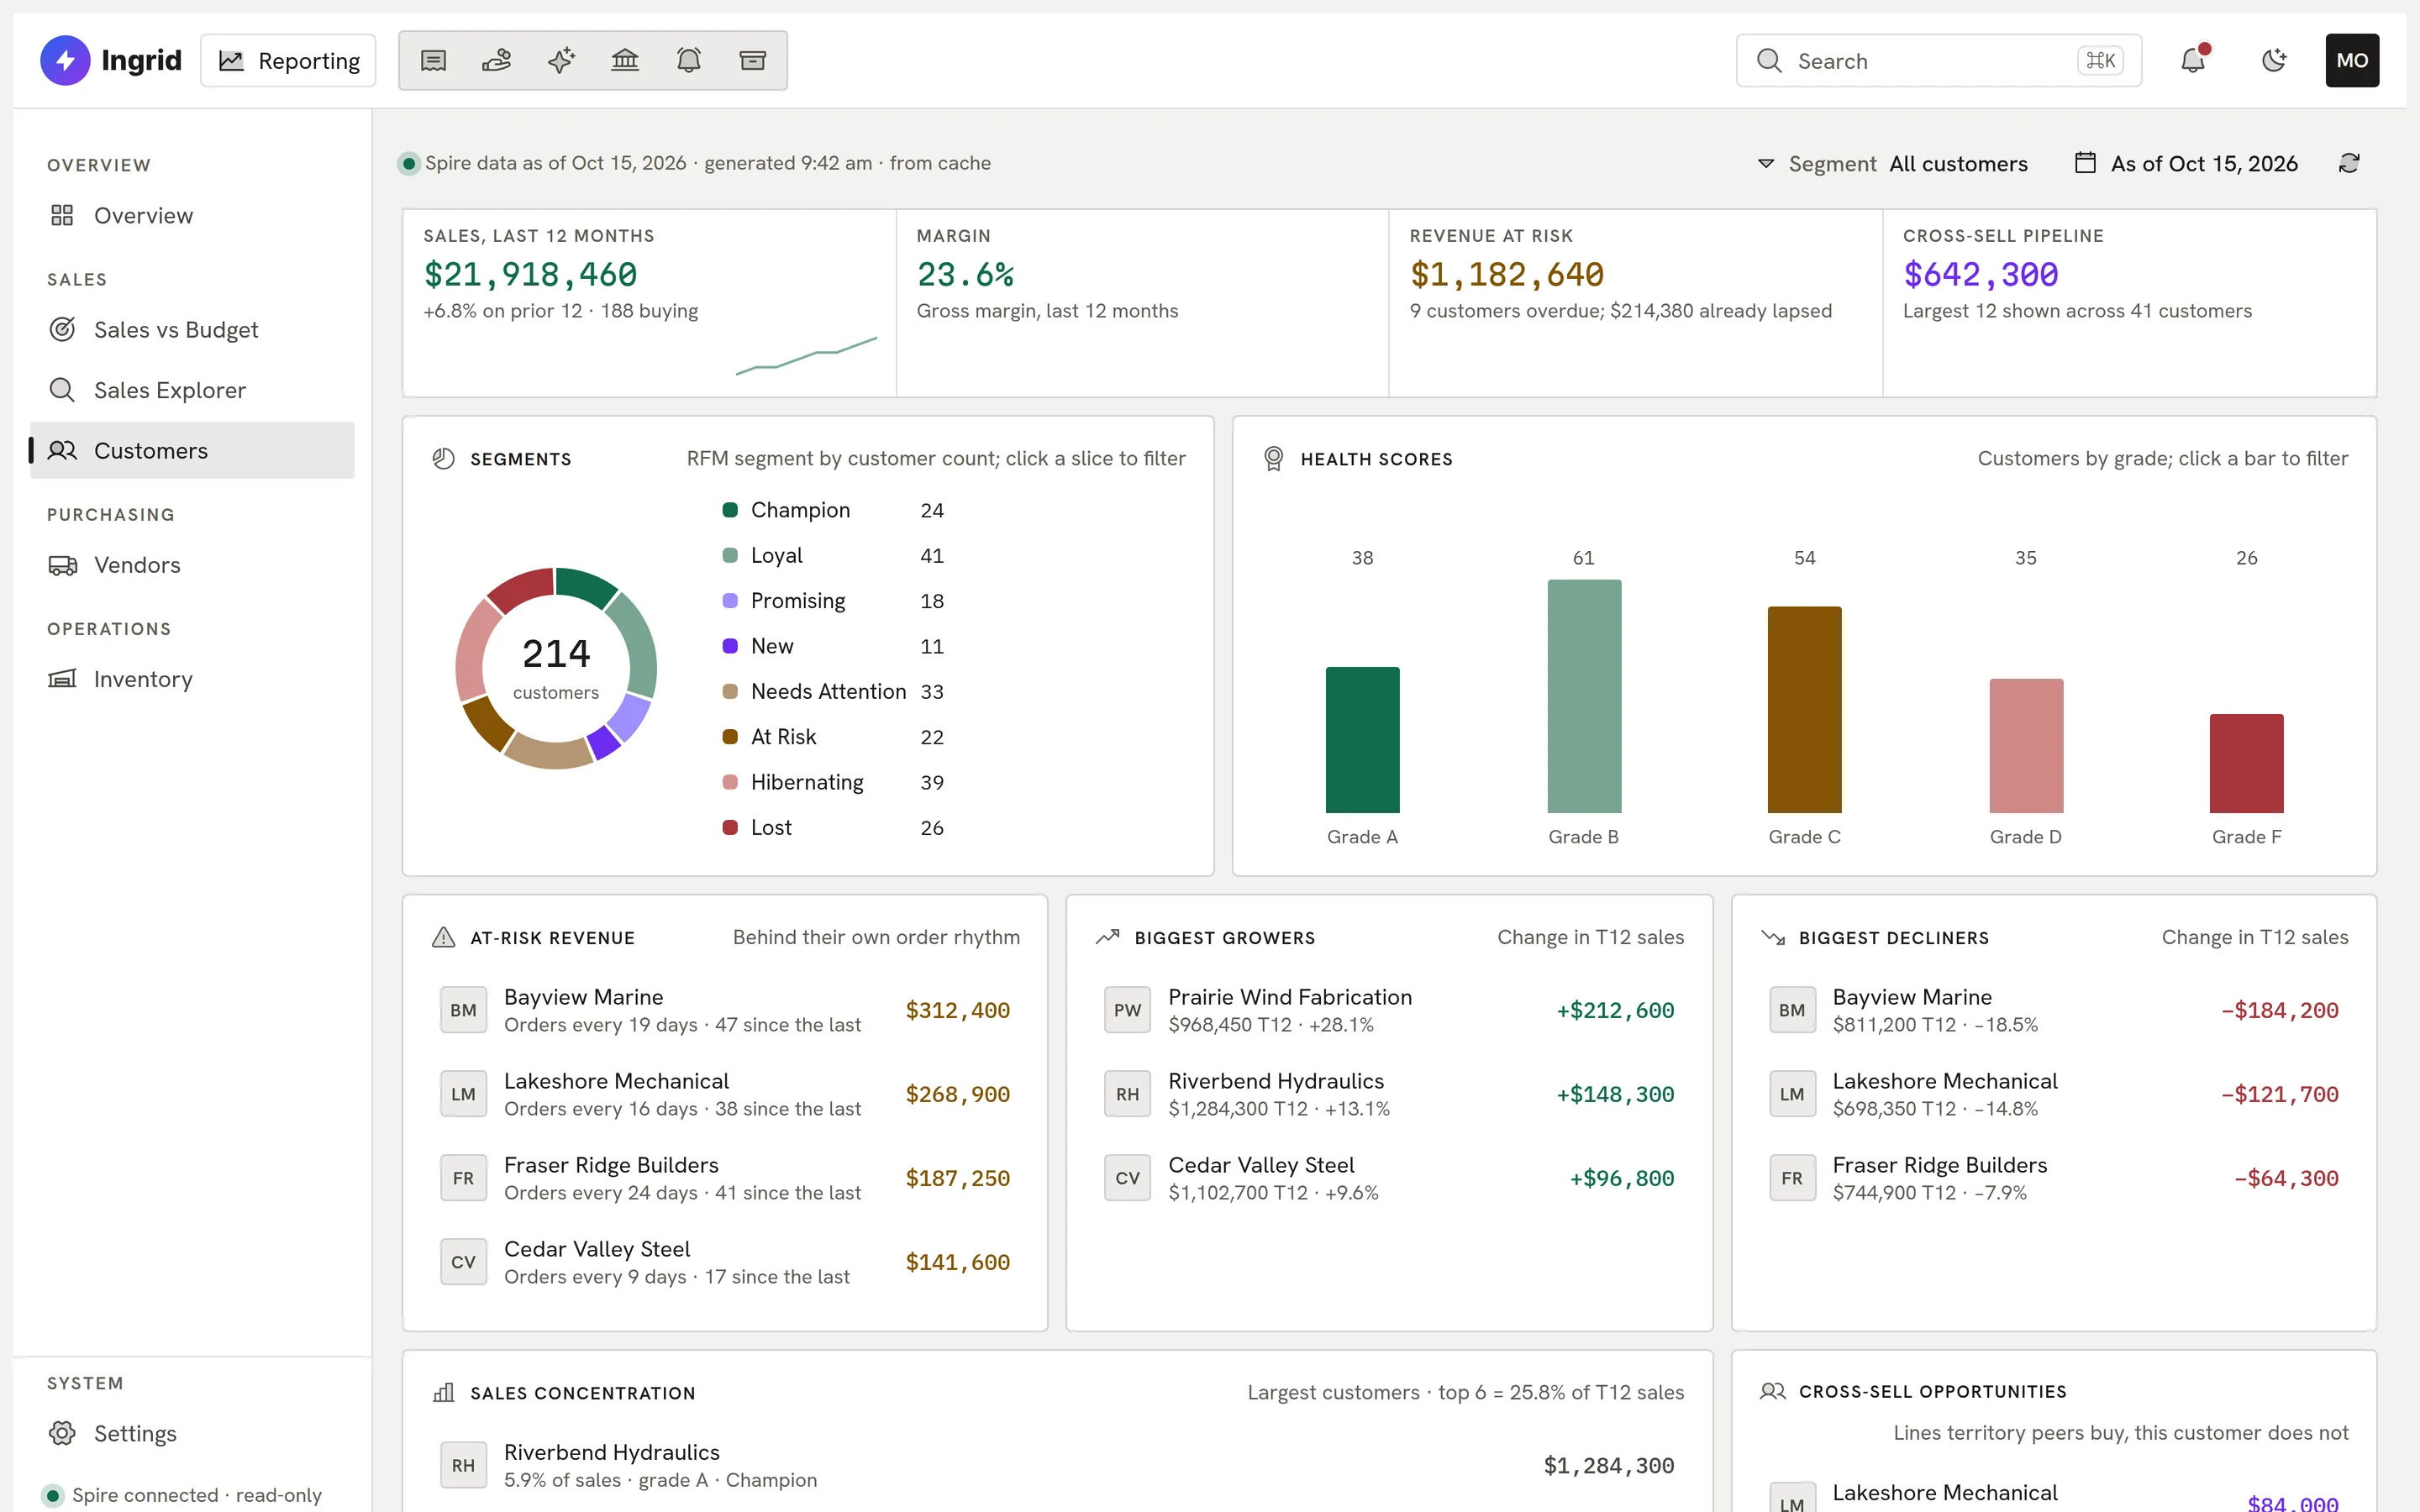The width and height of the screenshot is (2420, 1512).
Task: Open Prairie Wind Fabrication grower row
Action: tap(1389, 1010)
